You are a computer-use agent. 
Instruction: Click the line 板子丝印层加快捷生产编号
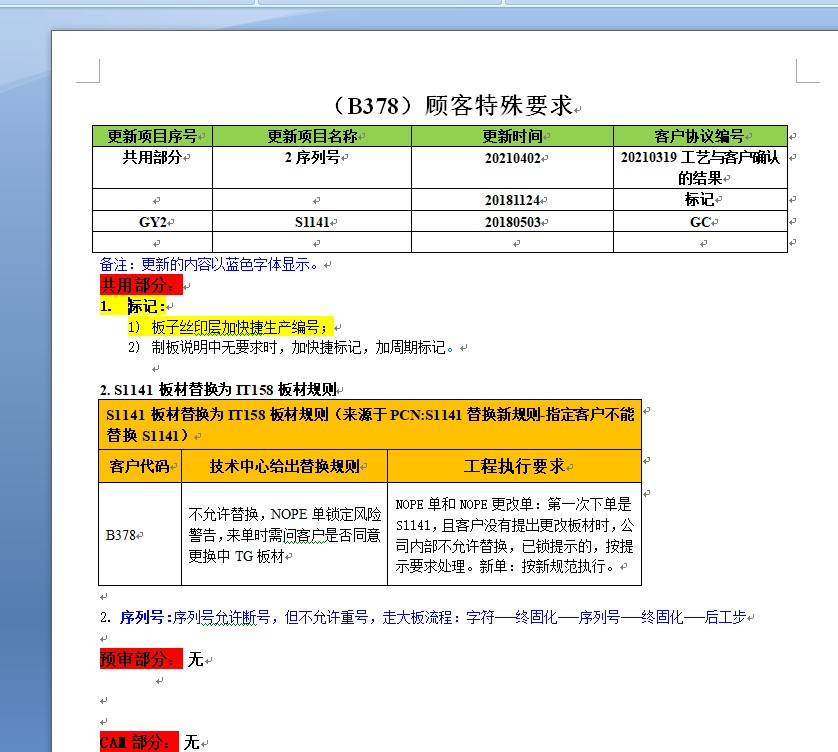pyautogui.click(x=230, y=327)
